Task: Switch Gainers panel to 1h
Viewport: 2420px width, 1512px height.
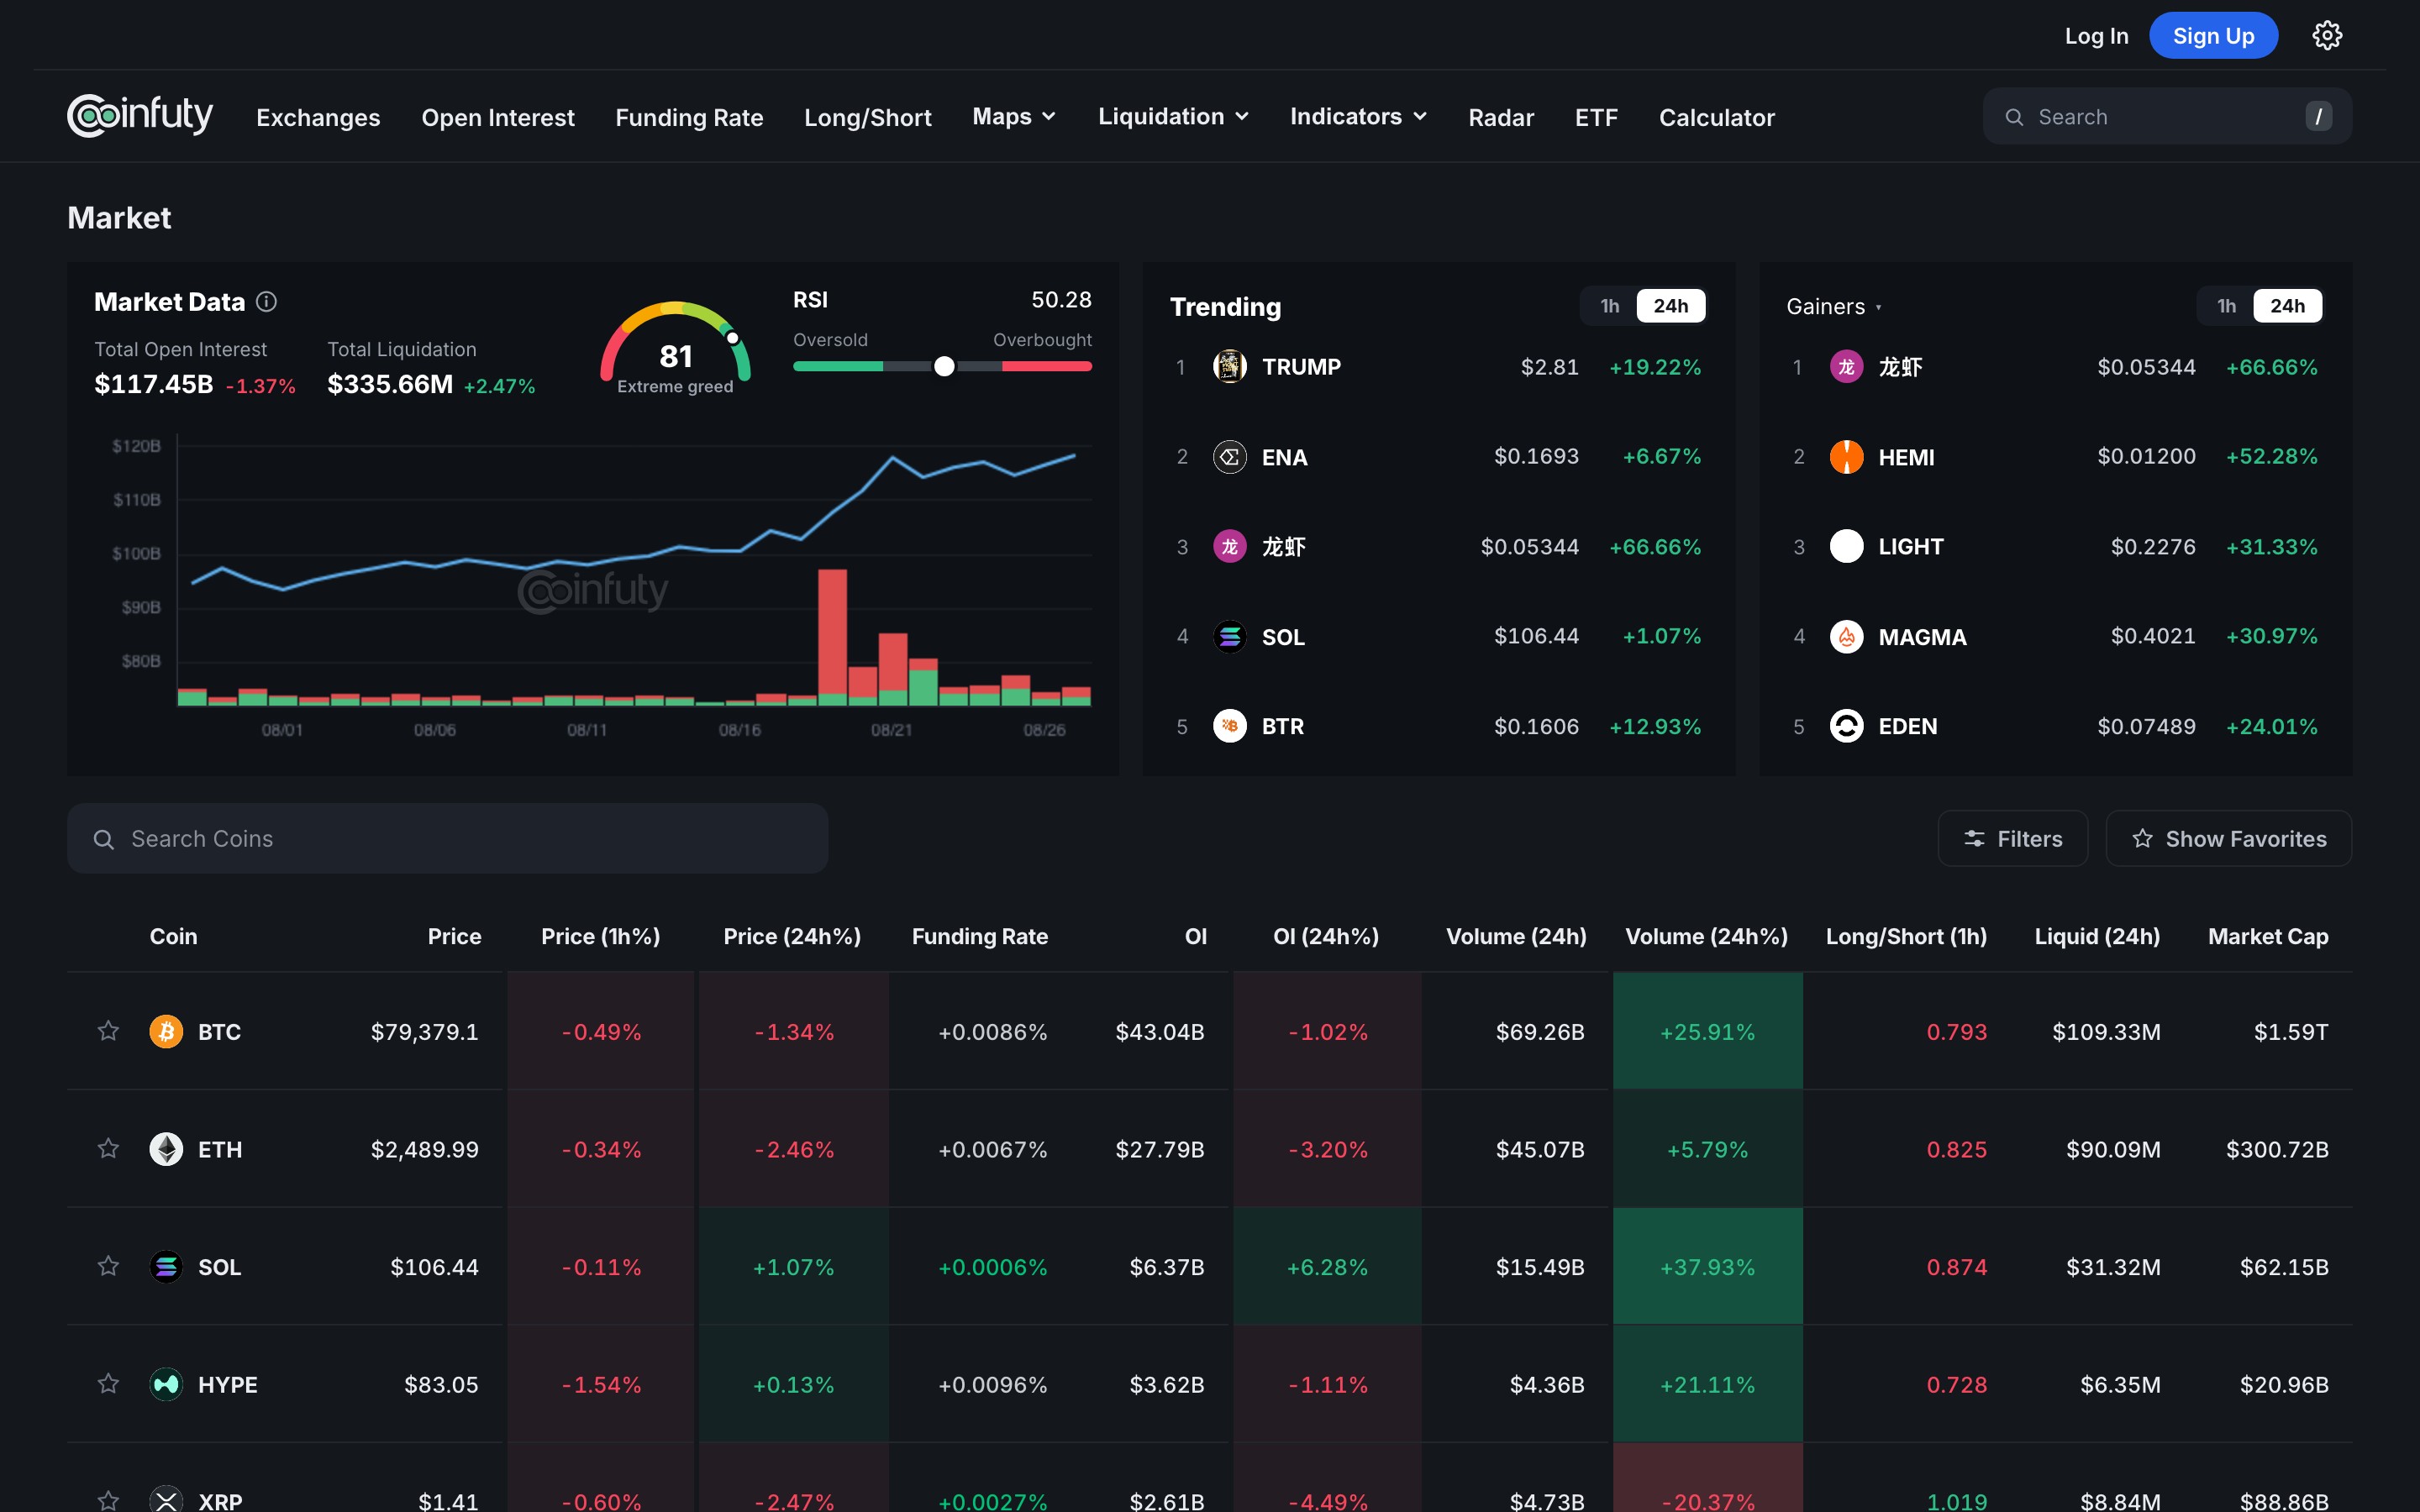Action: pyautogui.click(x=2226, y=306)
